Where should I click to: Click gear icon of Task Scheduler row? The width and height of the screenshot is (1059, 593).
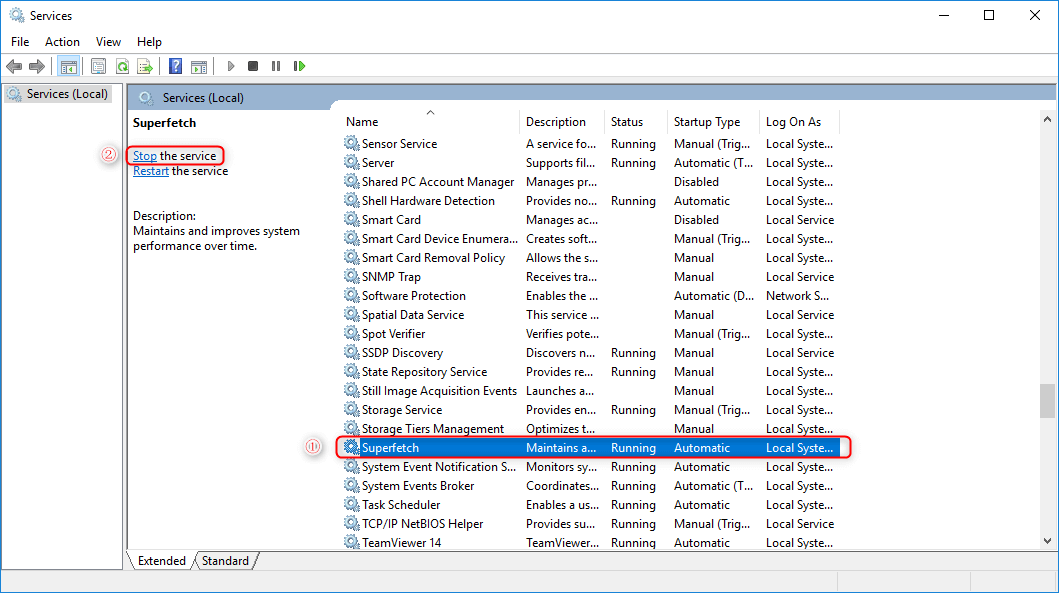(351, 504)
